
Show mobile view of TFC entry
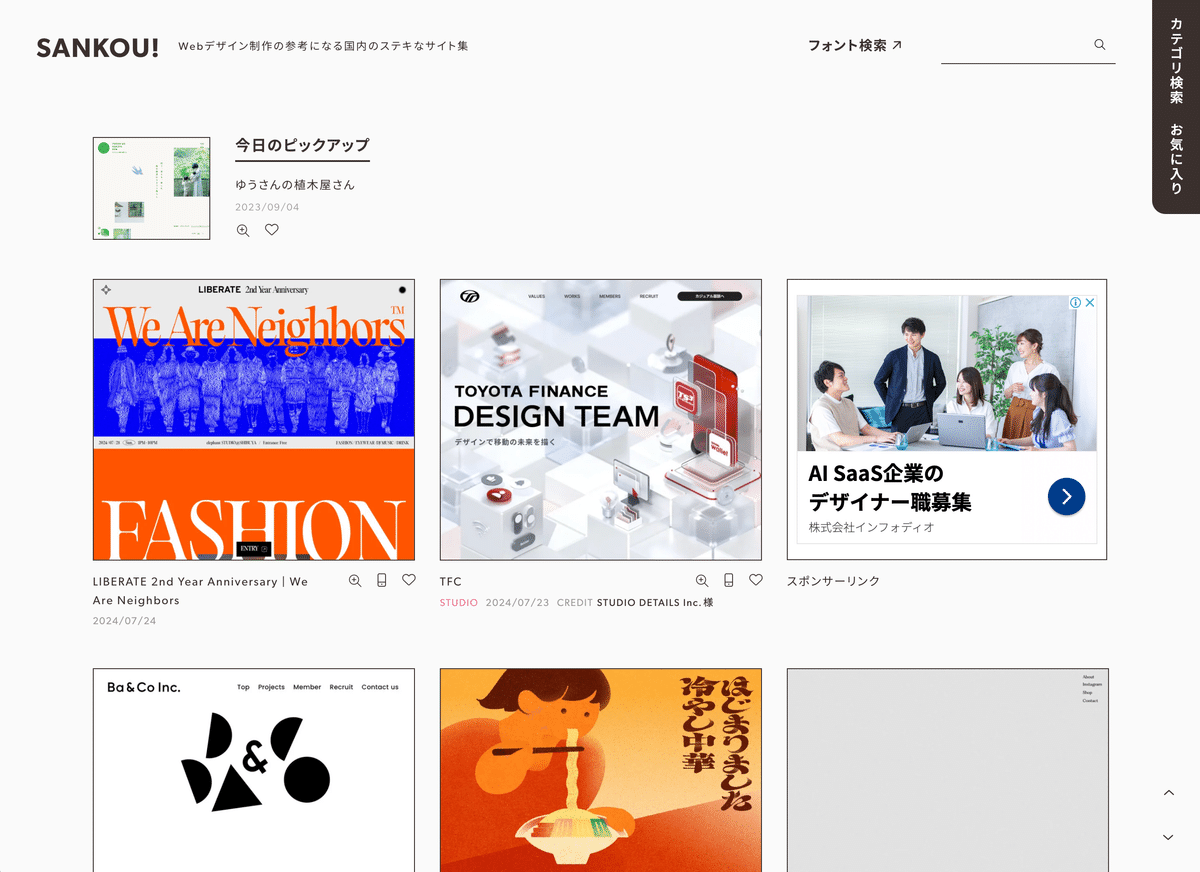pos(729,580)
